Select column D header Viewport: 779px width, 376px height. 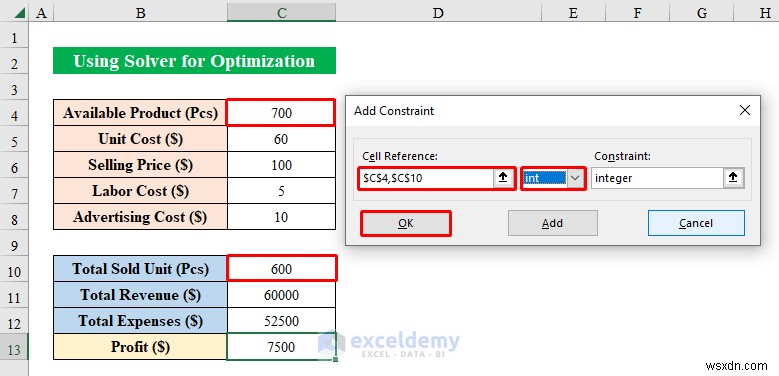click(438, 12)
